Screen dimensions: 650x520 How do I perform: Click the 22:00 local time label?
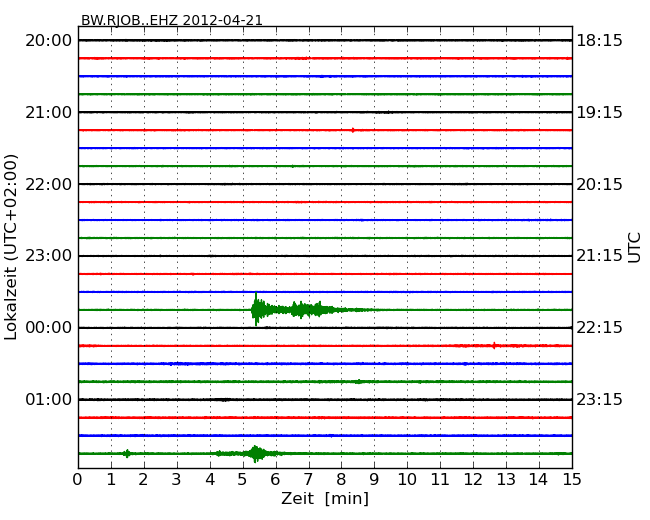[49, 184]
